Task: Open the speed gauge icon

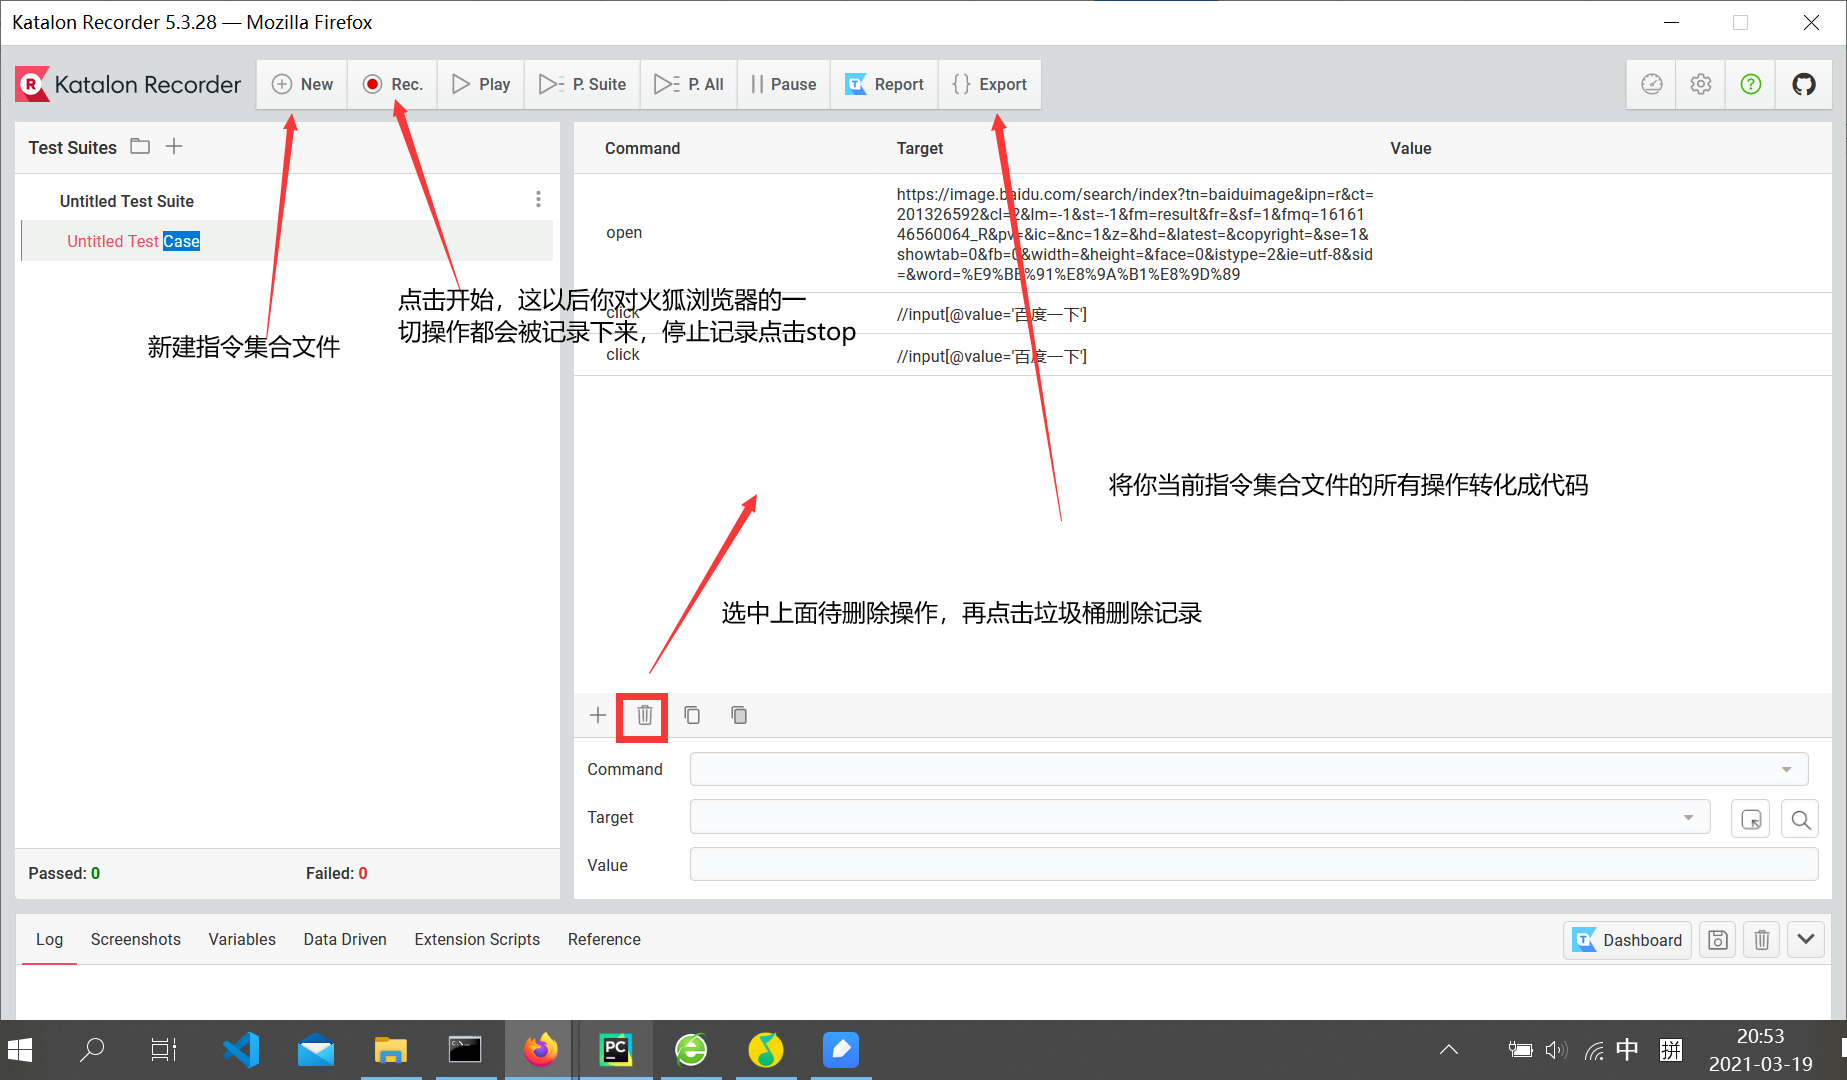Action: click(x=1652, y=84)
